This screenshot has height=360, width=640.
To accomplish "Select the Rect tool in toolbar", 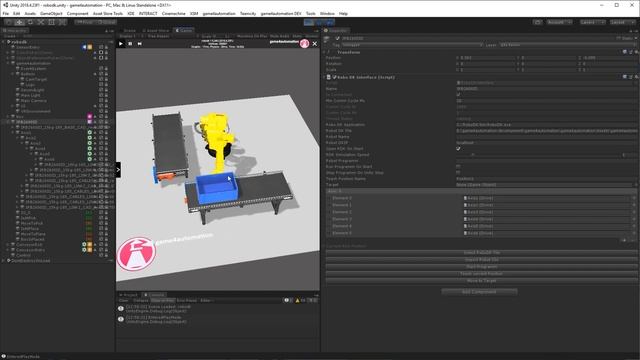I will 51,22.
